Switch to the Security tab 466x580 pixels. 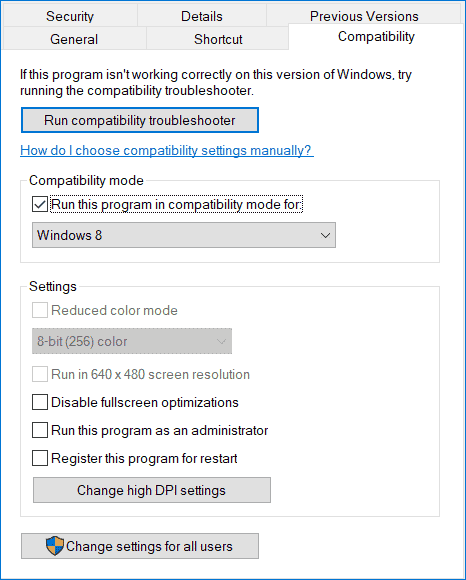[70, 16]
